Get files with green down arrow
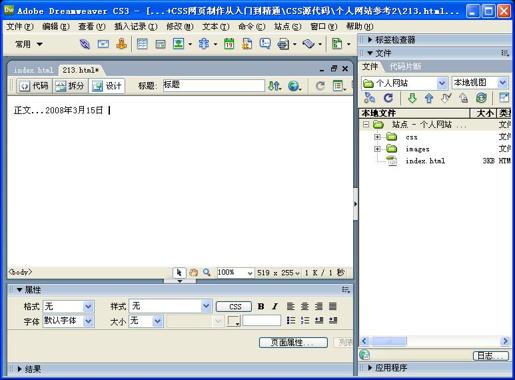515x380 pixels. point(412,98)
